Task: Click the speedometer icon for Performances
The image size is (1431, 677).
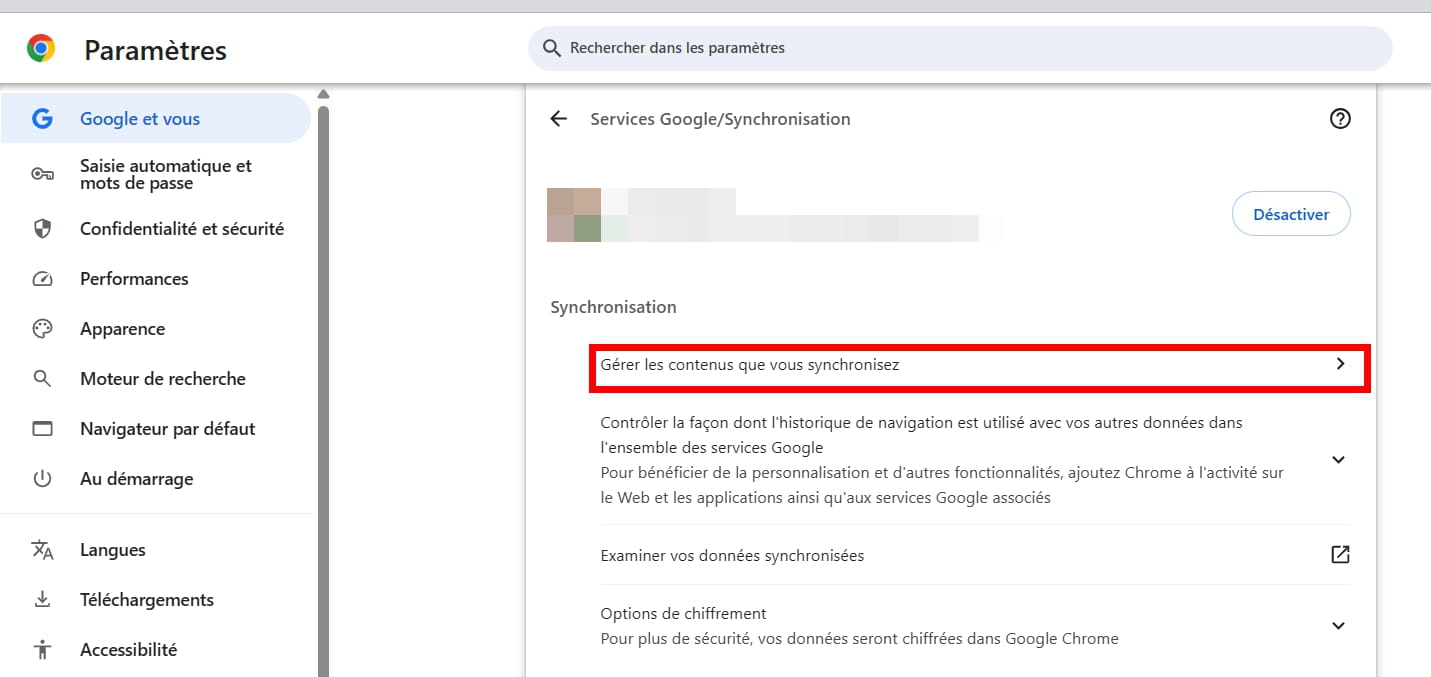Action: click(42, 279)
